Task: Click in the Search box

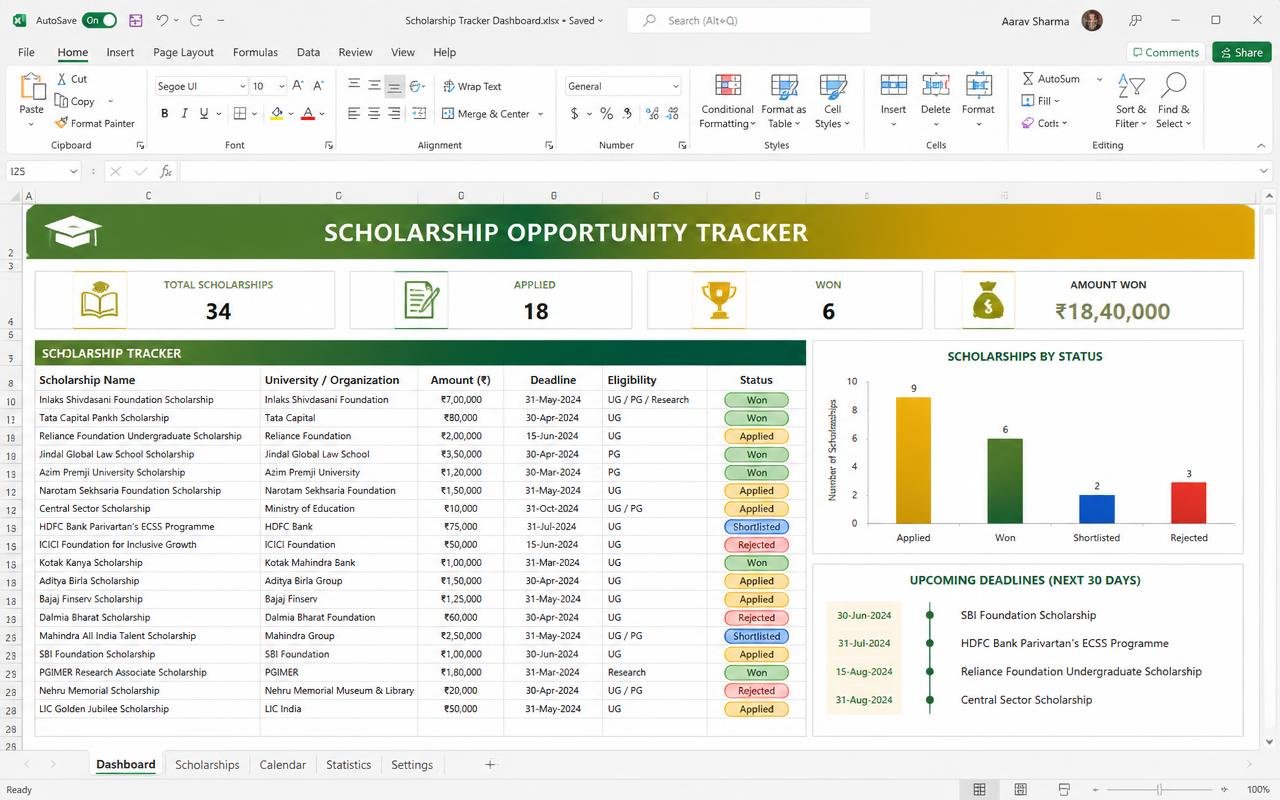Action: coord(748,20)
